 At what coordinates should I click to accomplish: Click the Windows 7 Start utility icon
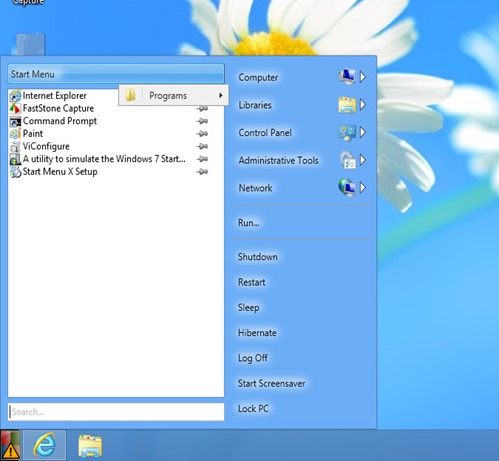pos(15,159)
